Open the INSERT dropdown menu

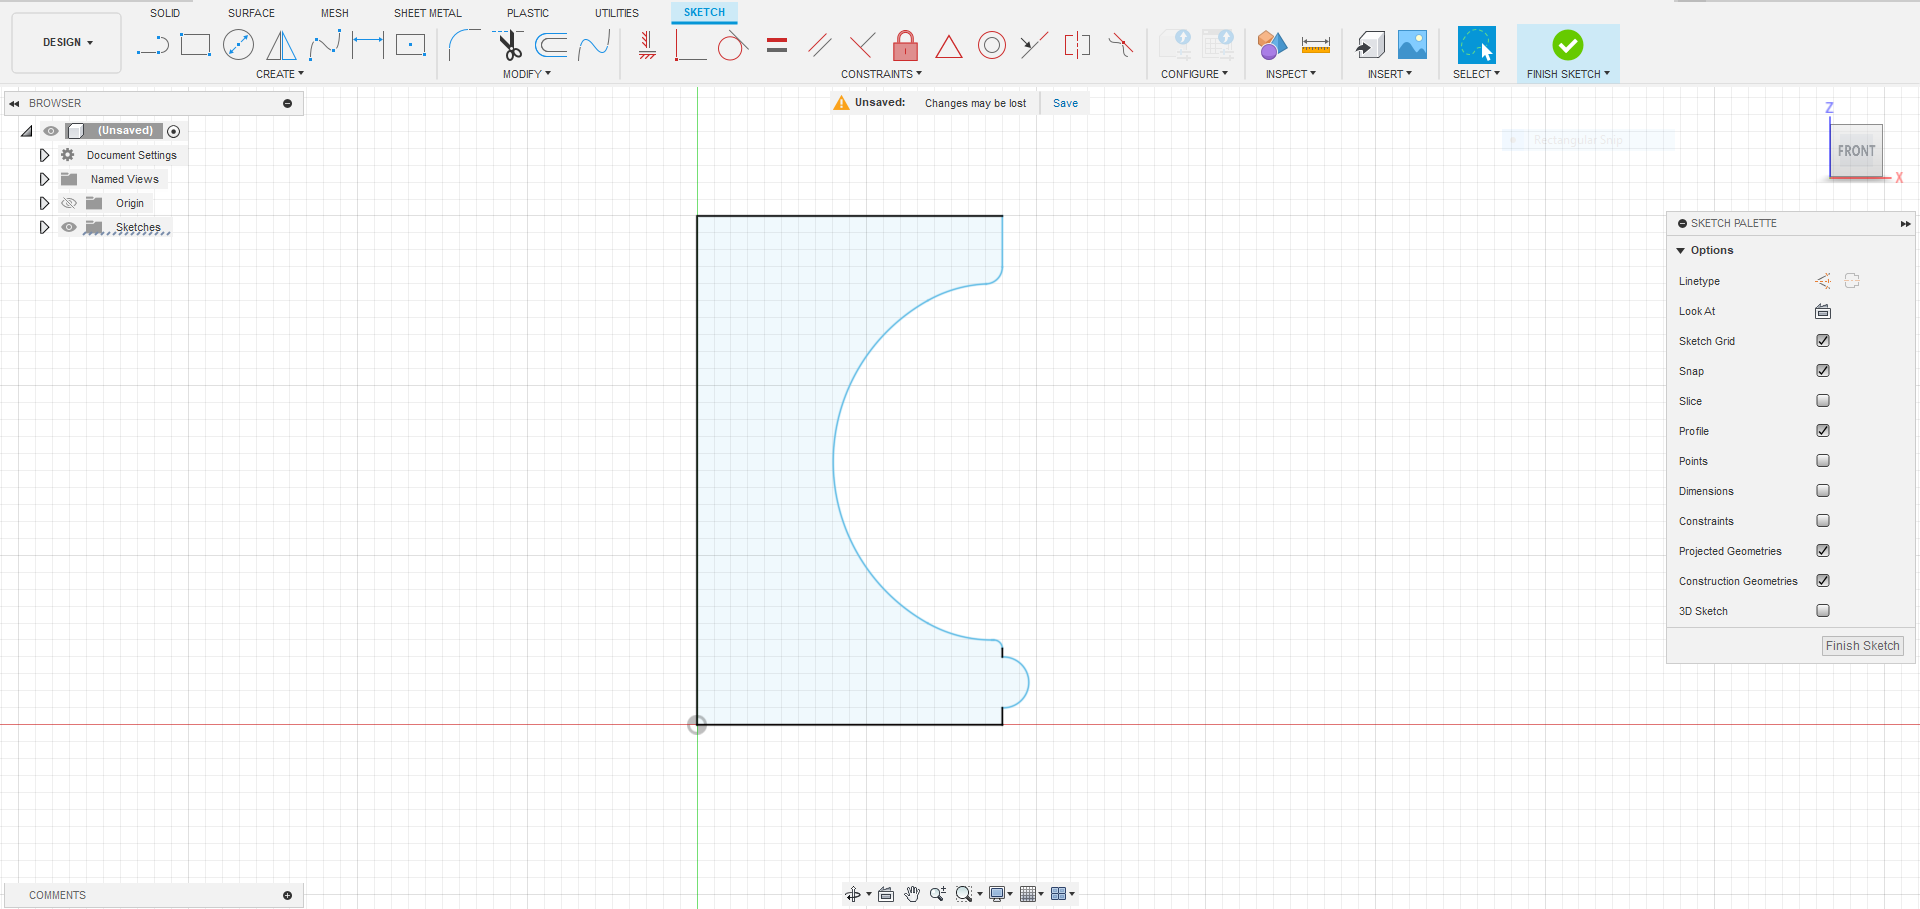(1390, 74)
